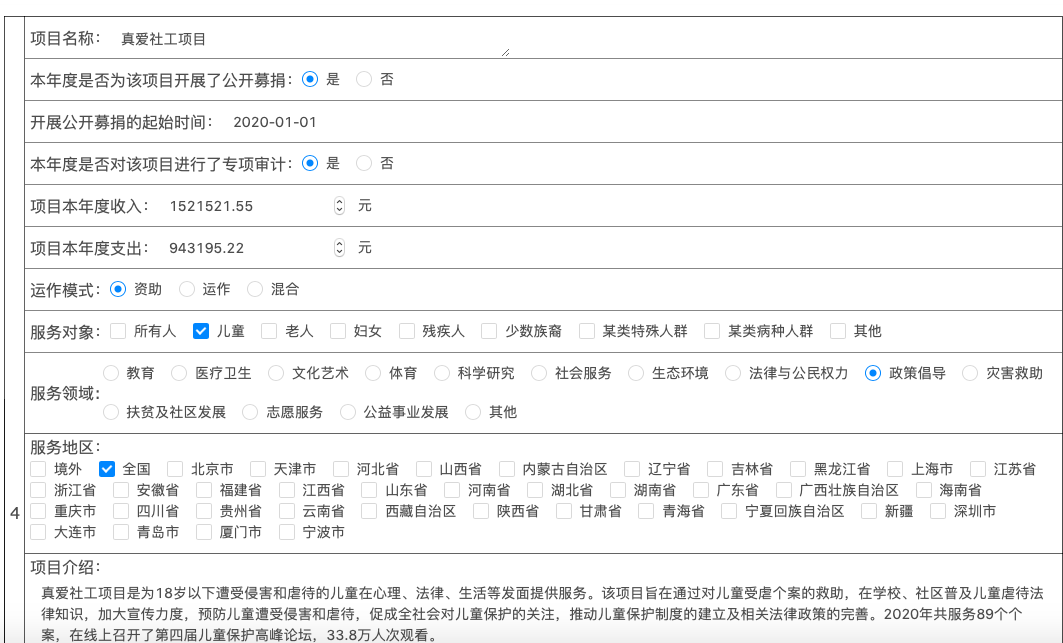The width and height of the screenshot is (1063, 643).
Task: Check 江苏省 service region
Action: 978,469
